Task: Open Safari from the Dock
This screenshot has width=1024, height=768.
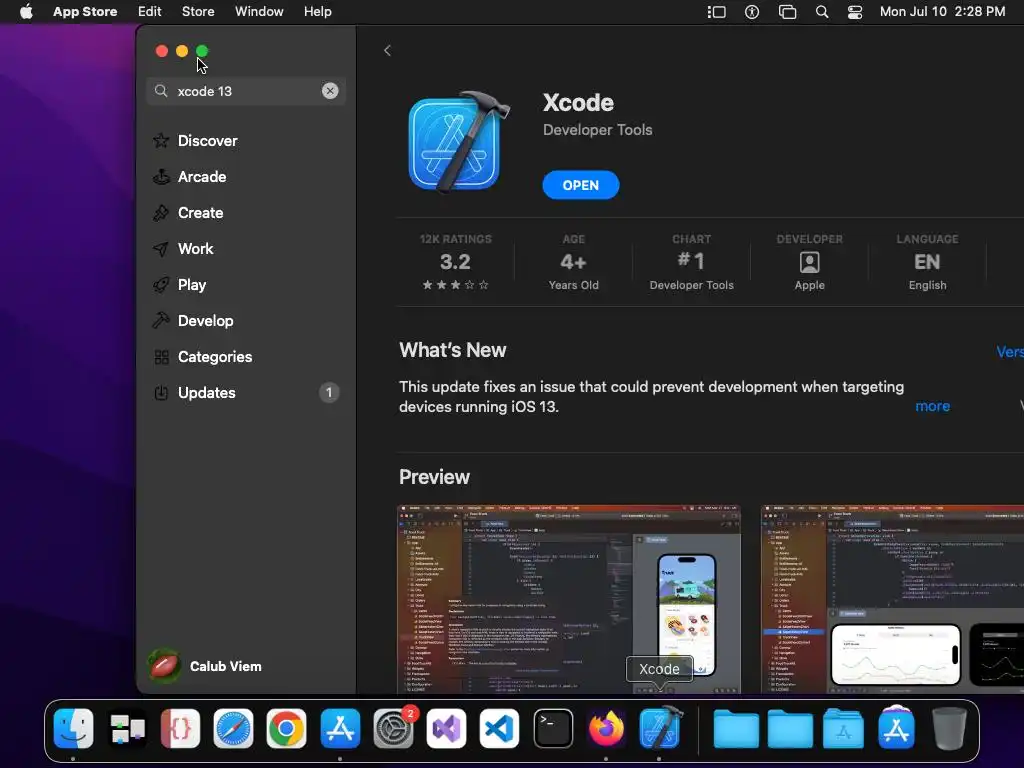Action: click(233, 729)
